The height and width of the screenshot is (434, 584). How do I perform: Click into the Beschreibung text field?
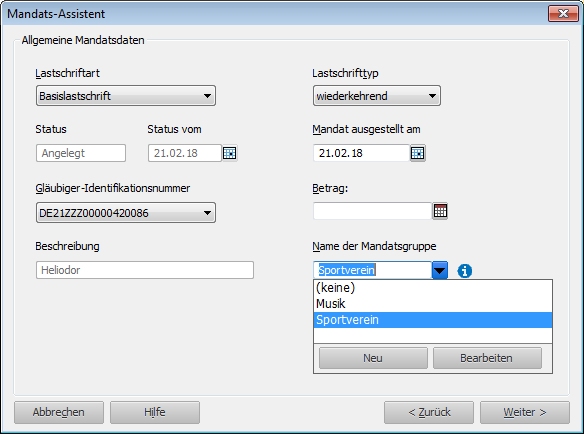point(145,270)
